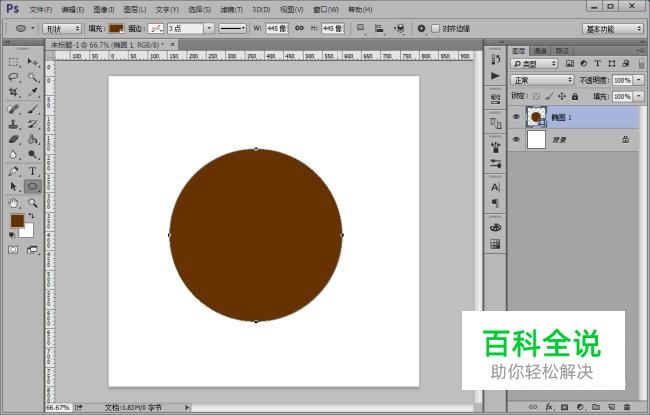Open the Edit (E) menu
Screen dimensions: 650x415
(x=73, y=9)
